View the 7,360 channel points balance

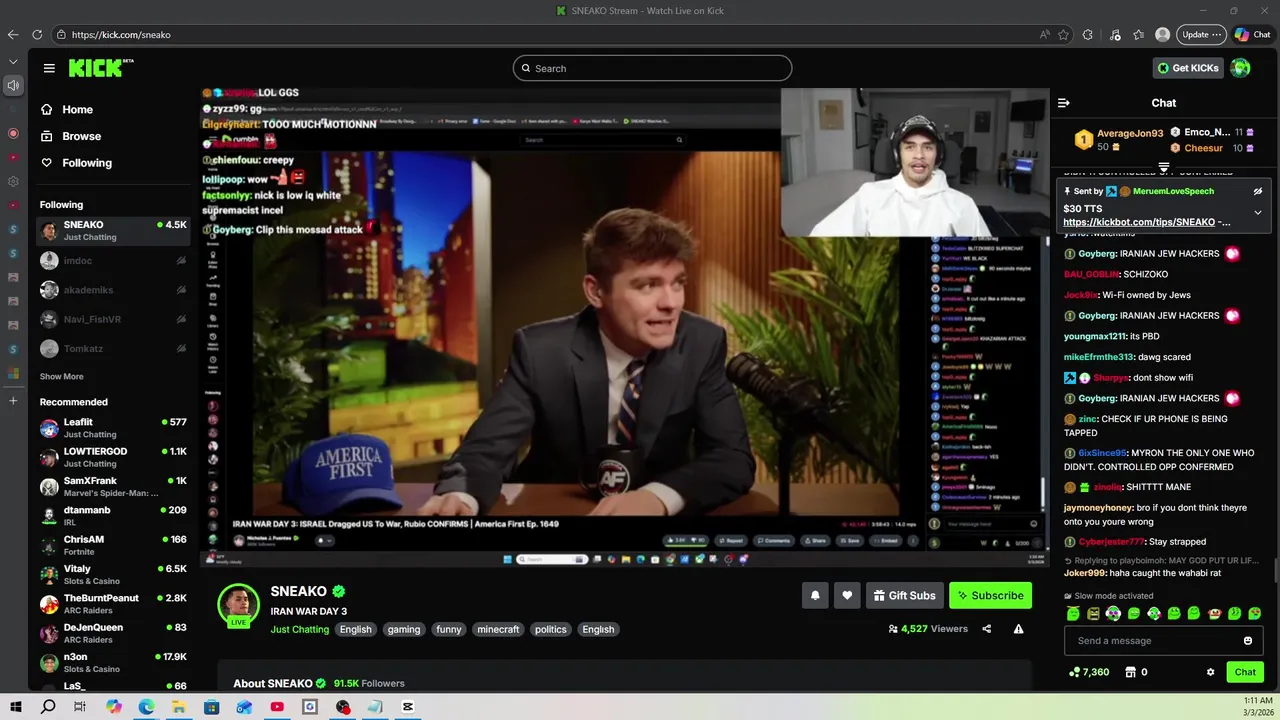1089,672
